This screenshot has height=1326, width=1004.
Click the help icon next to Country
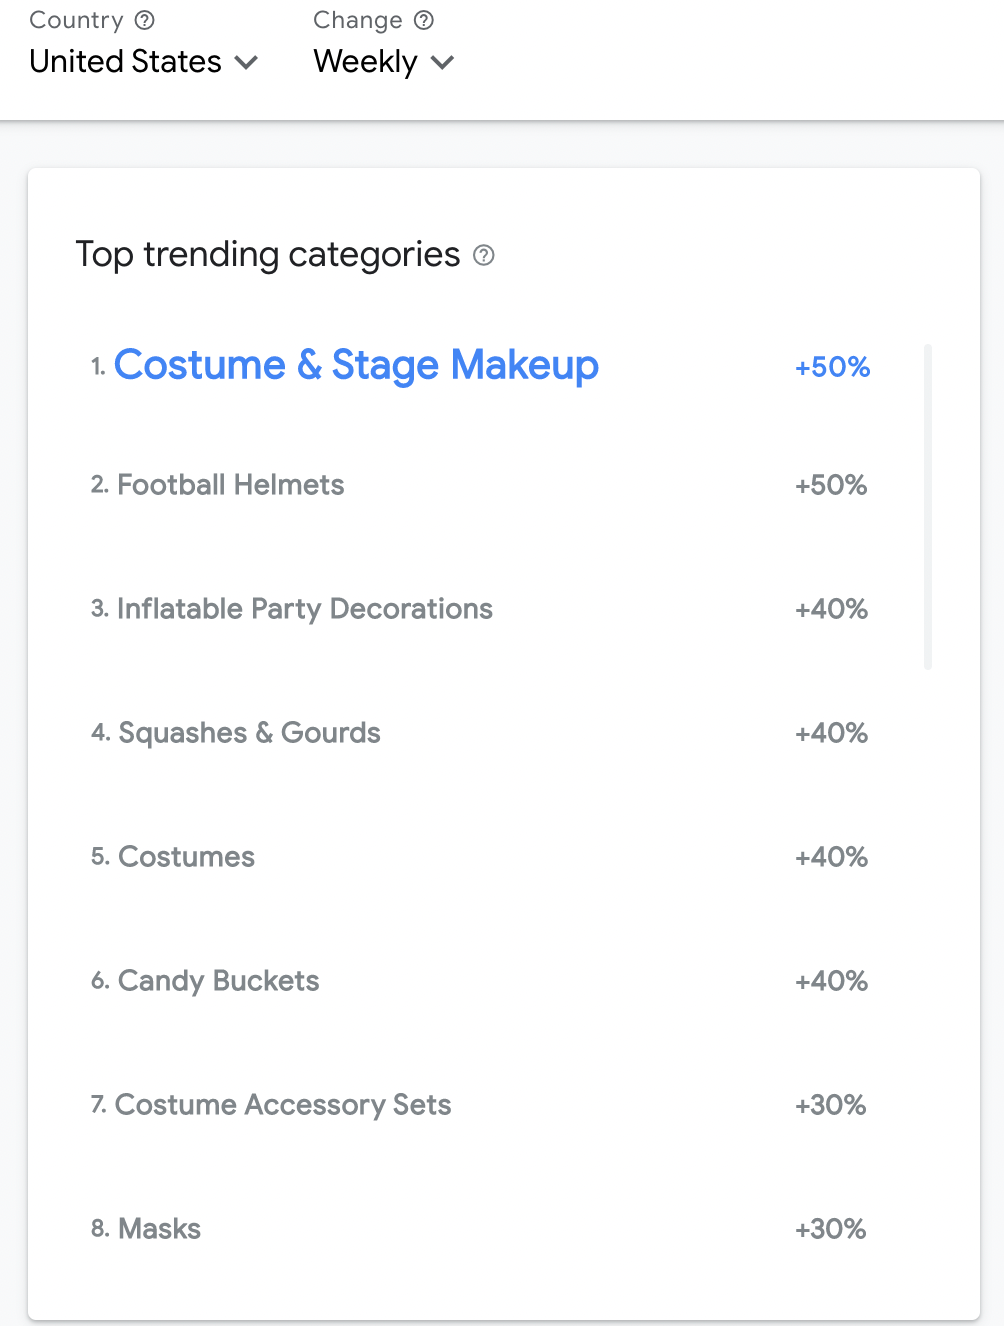coord(145,20)
